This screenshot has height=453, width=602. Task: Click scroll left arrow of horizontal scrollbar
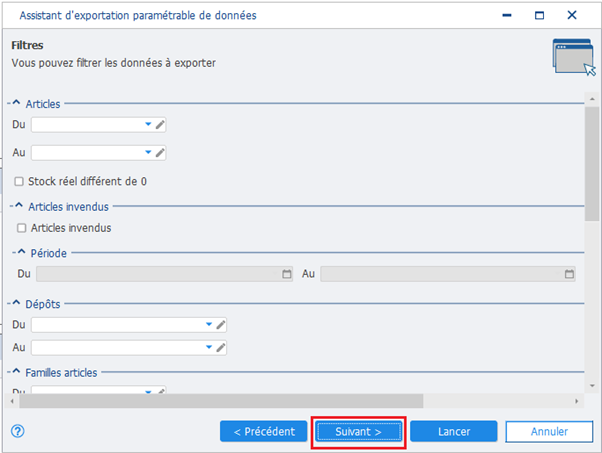coord(13,401)
